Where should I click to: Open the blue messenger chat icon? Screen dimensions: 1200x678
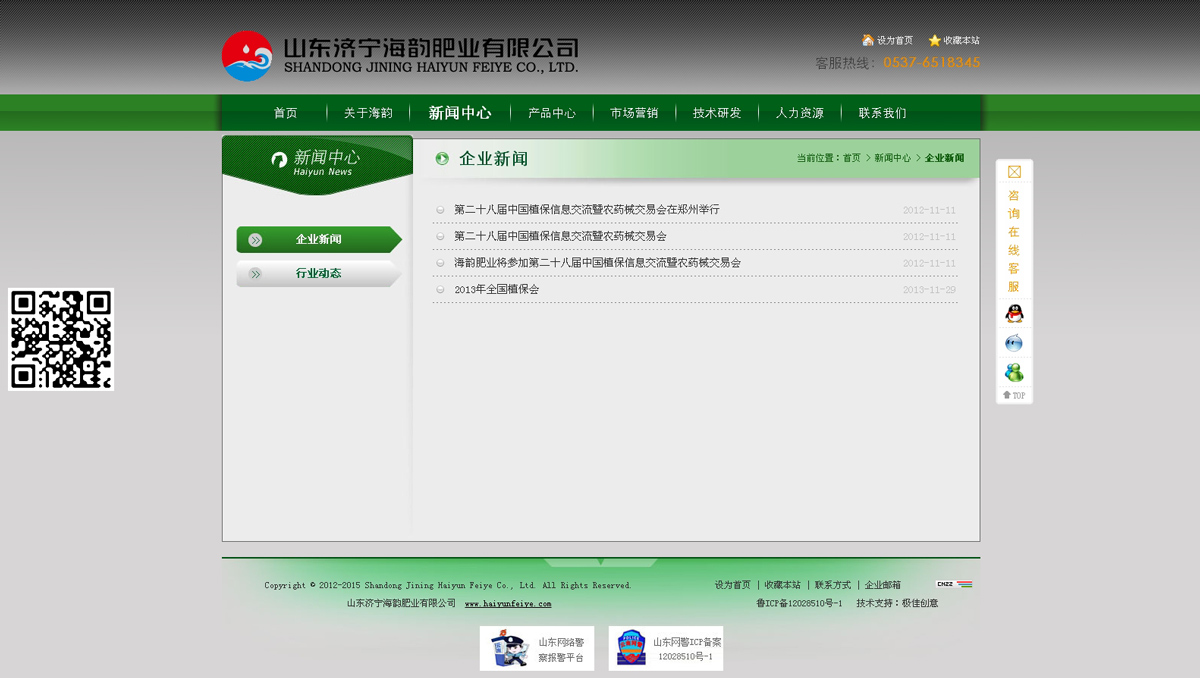click(1014, 343)
